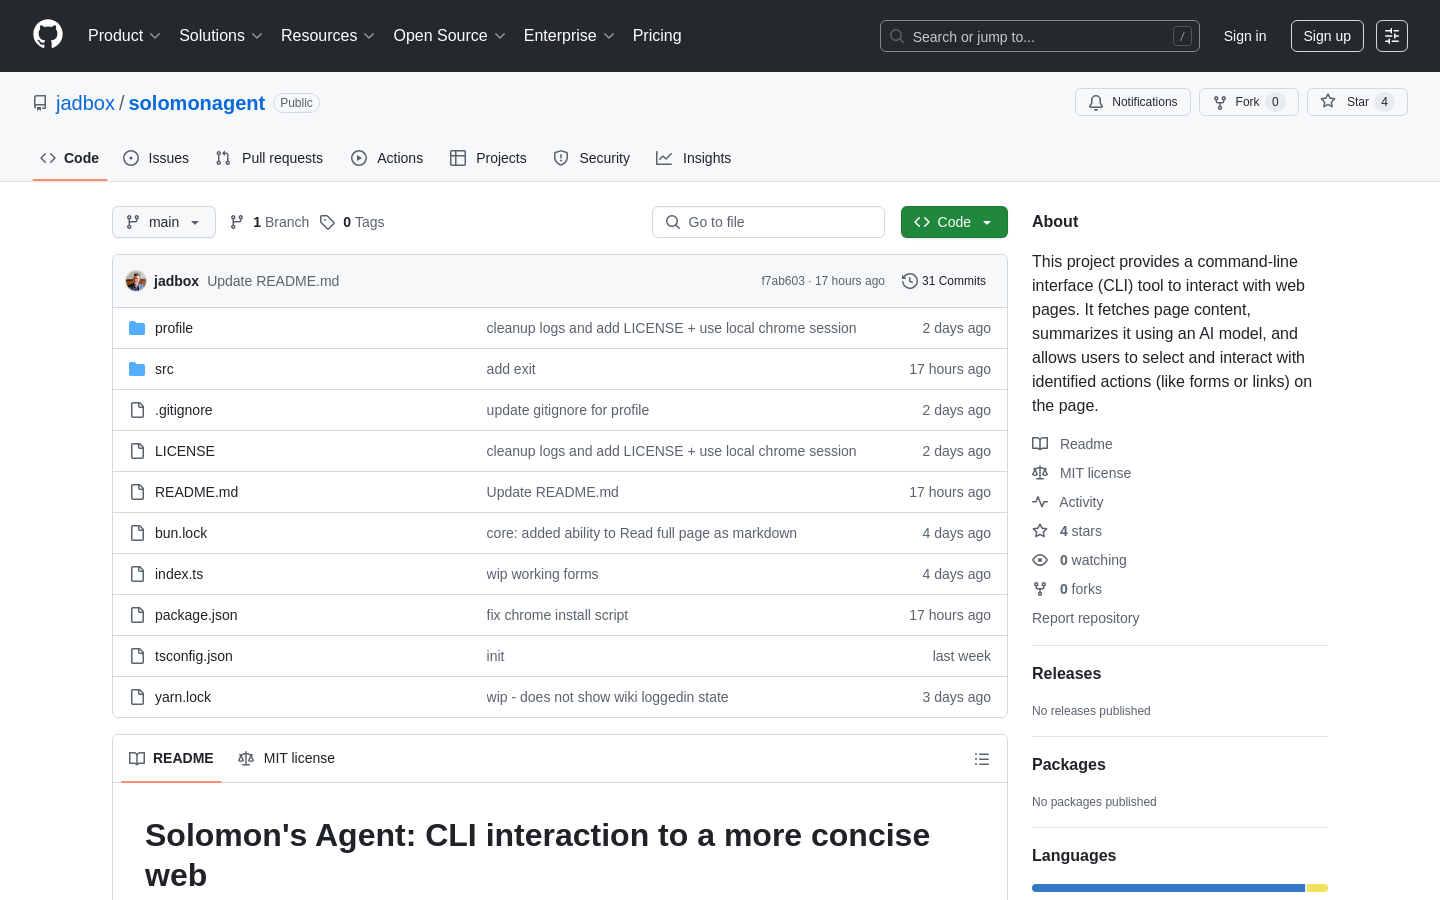Open the README outline list icon

pyautogui.click(x=982, y=759)
